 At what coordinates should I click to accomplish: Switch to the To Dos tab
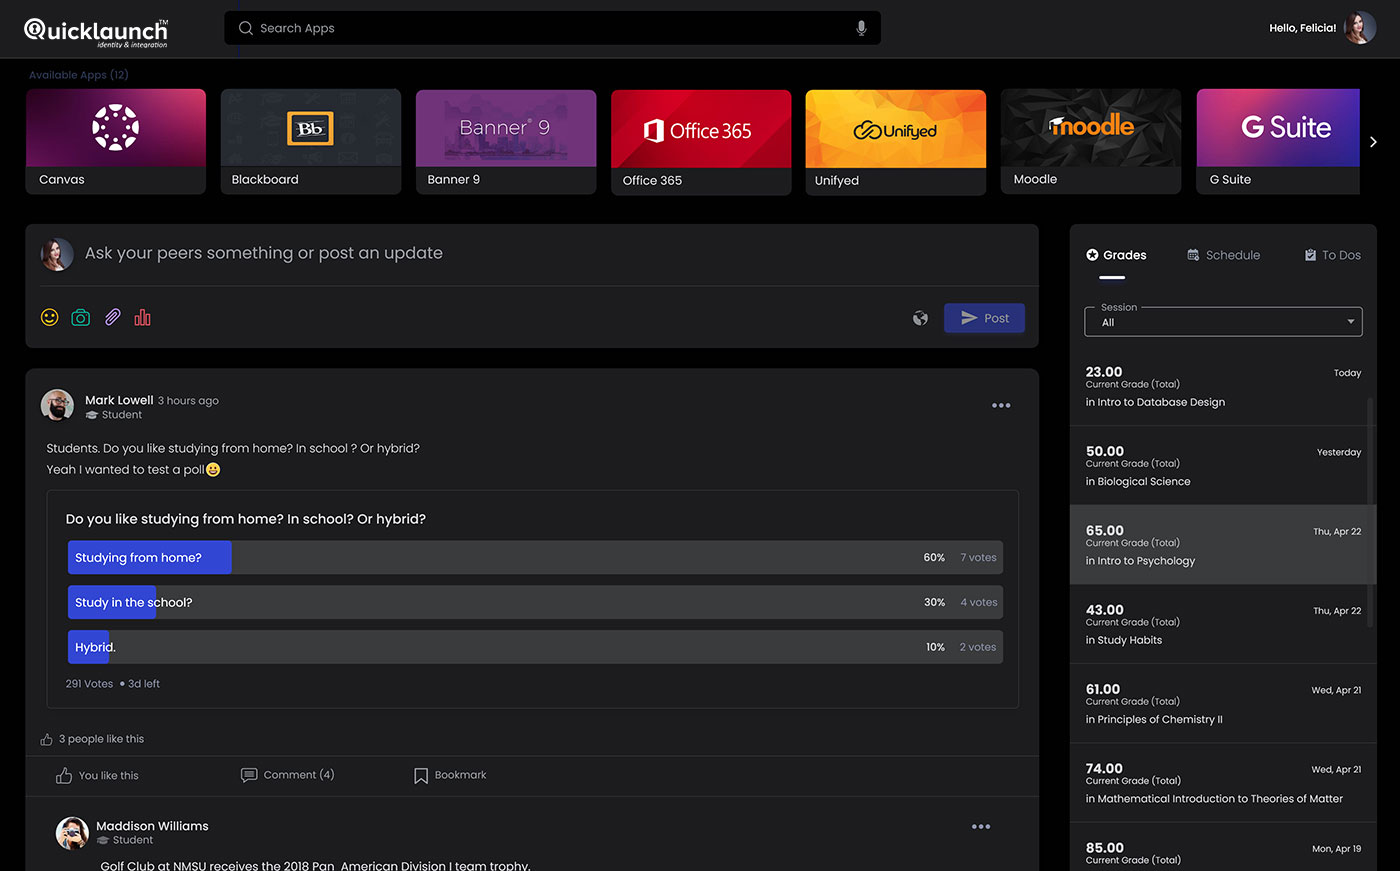(1332, 255)
